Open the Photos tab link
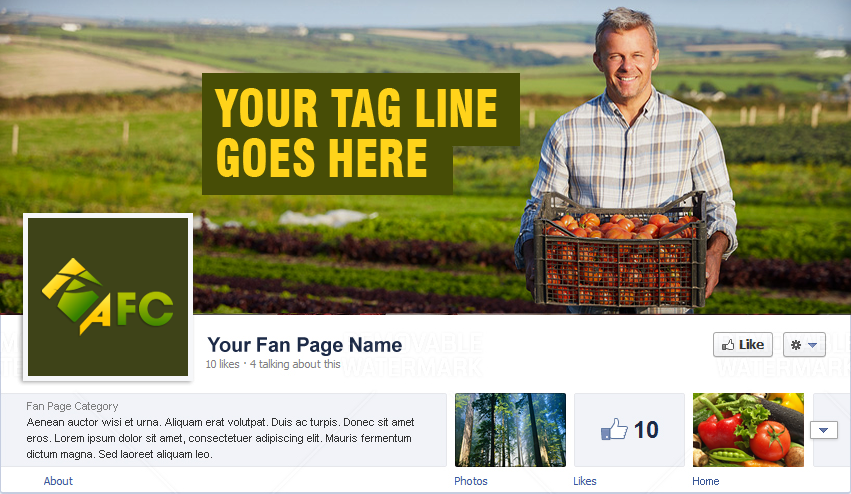This screenshot has width=851, height=494. [471, 481]
